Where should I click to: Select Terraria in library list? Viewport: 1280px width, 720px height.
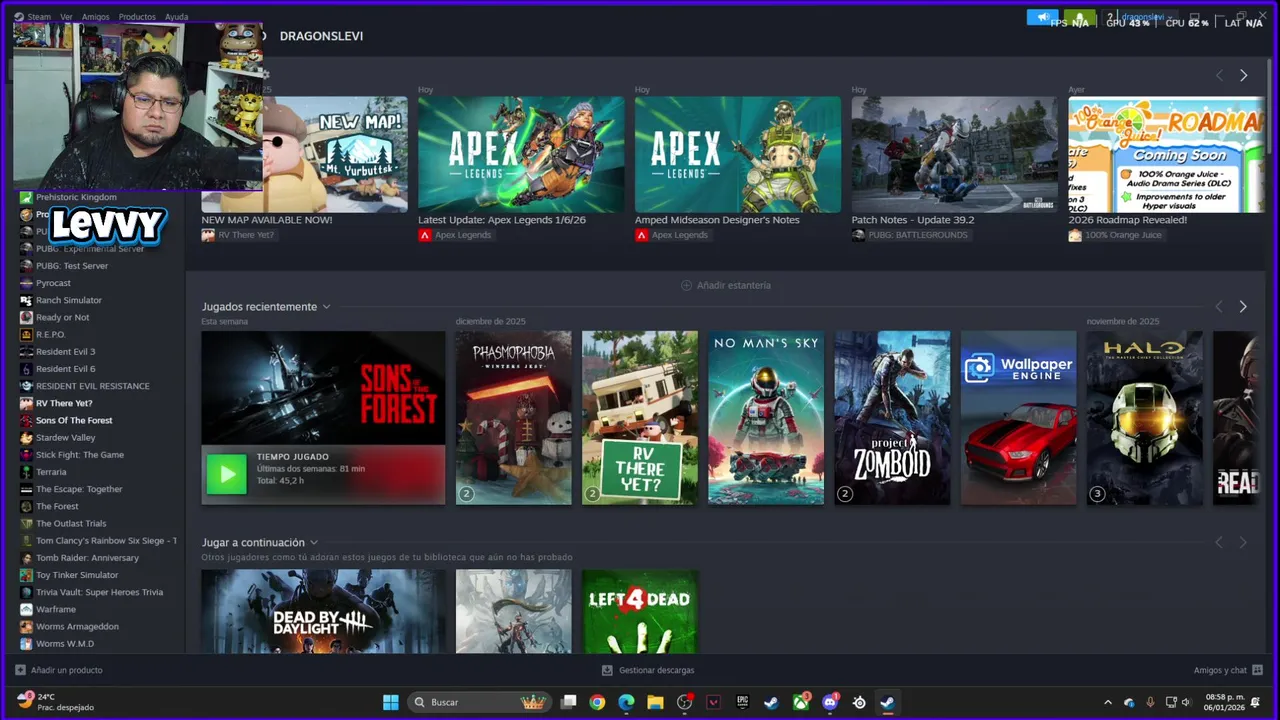(51, 472)
